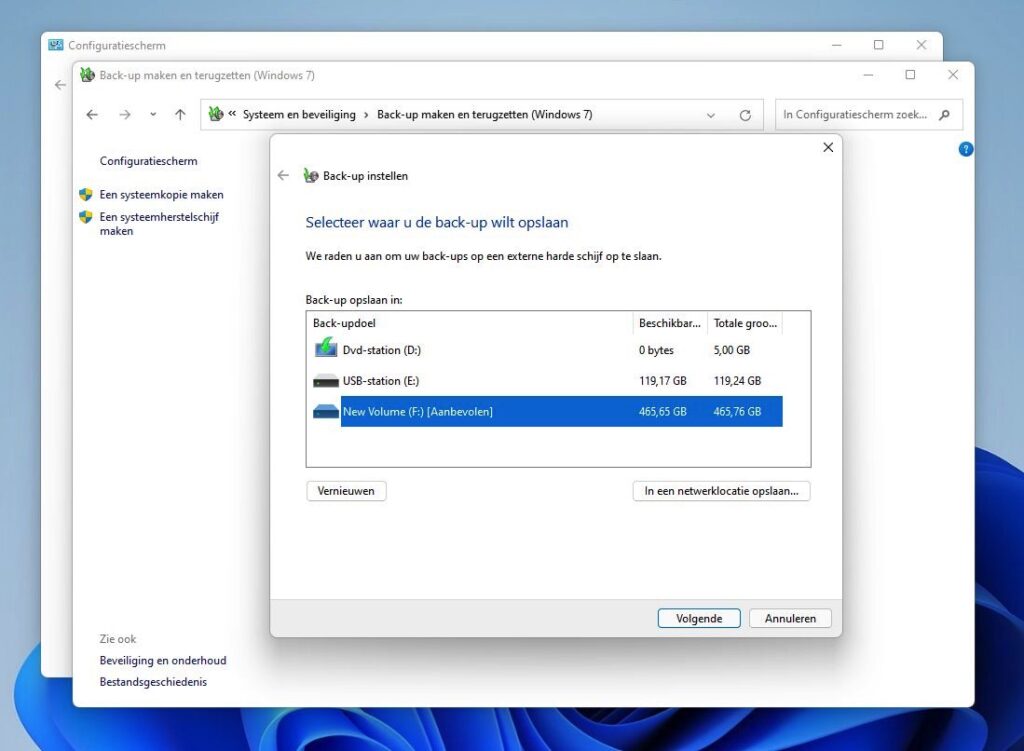This screenshot has height=751, width=1024.
Task: Click the 465,65 GB available value
Action: pyautogui.click(x=662, y=411)
